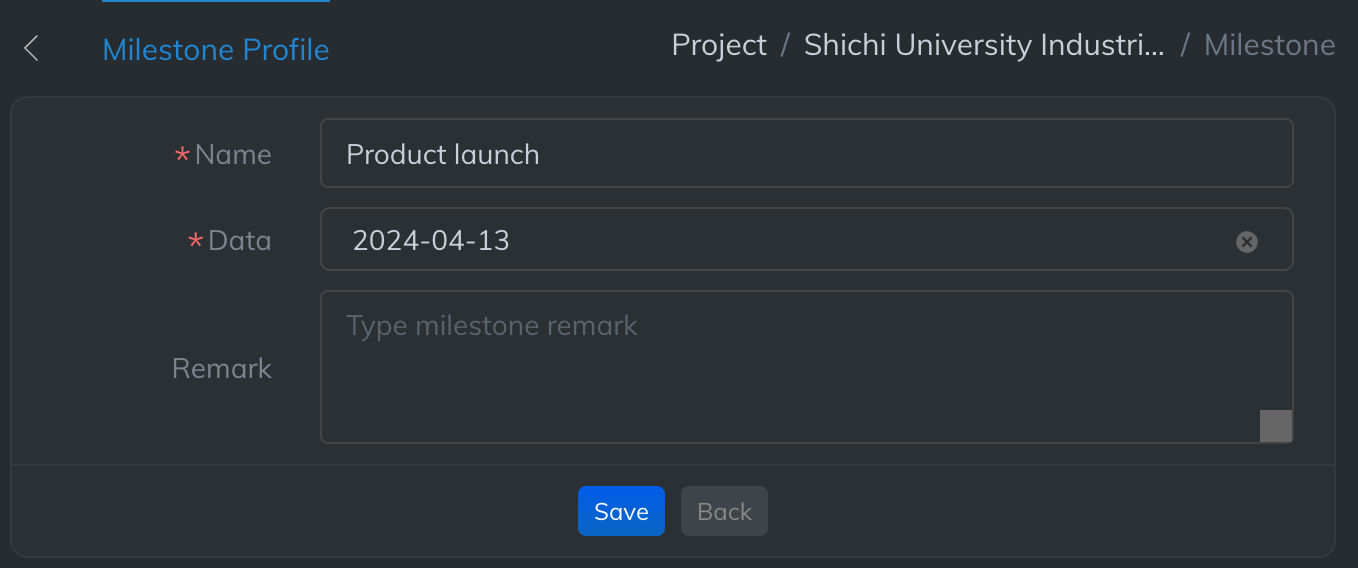Click the Milestone breadcrumb item
This screenshot has height=568, width=1358.
[1269, 45]
